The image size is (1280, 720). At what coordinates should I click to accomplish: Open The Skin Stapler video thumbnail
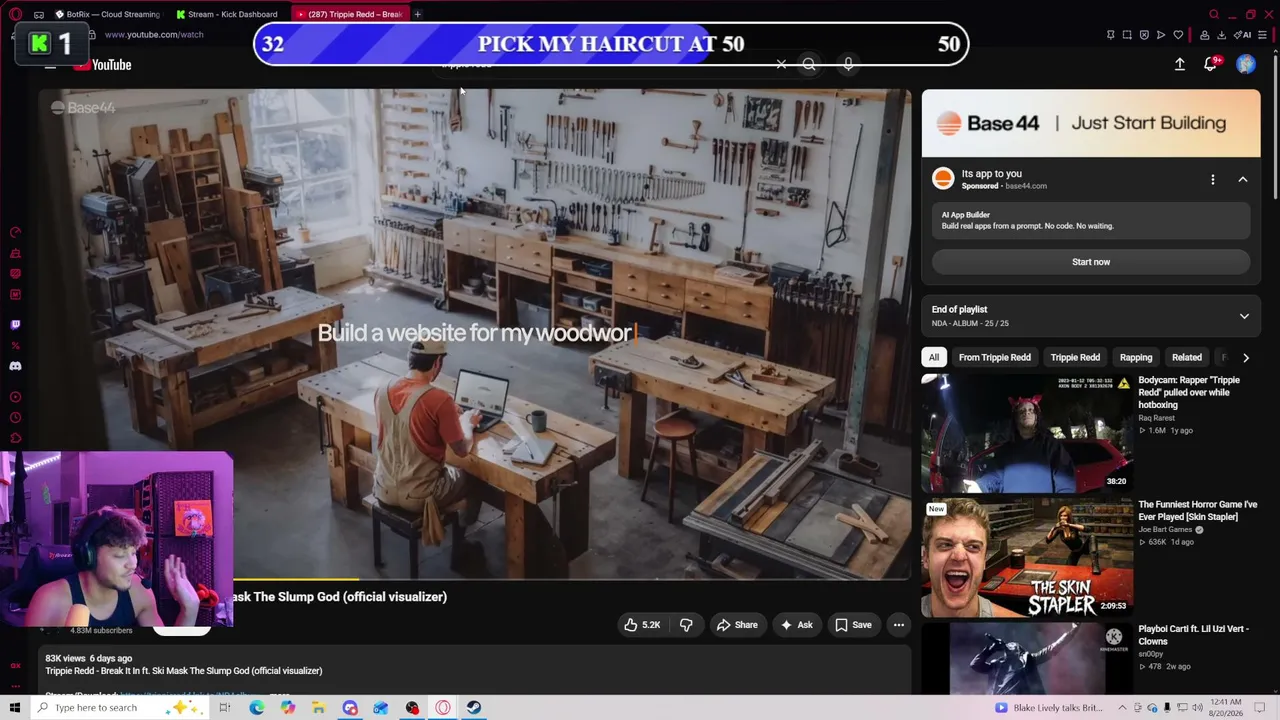click(x=1026, y=558)
